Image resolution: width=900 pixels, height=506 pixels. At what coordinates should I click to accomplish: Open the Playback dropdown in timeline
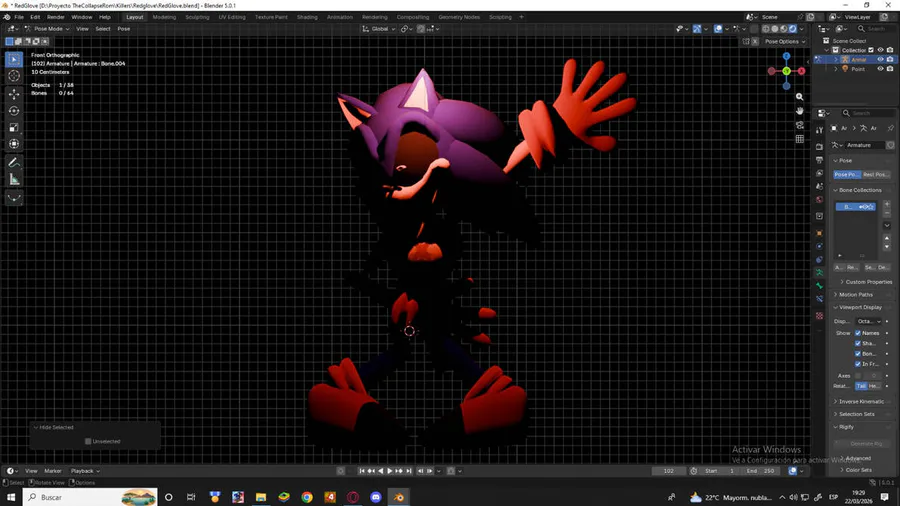pos(85,471)
